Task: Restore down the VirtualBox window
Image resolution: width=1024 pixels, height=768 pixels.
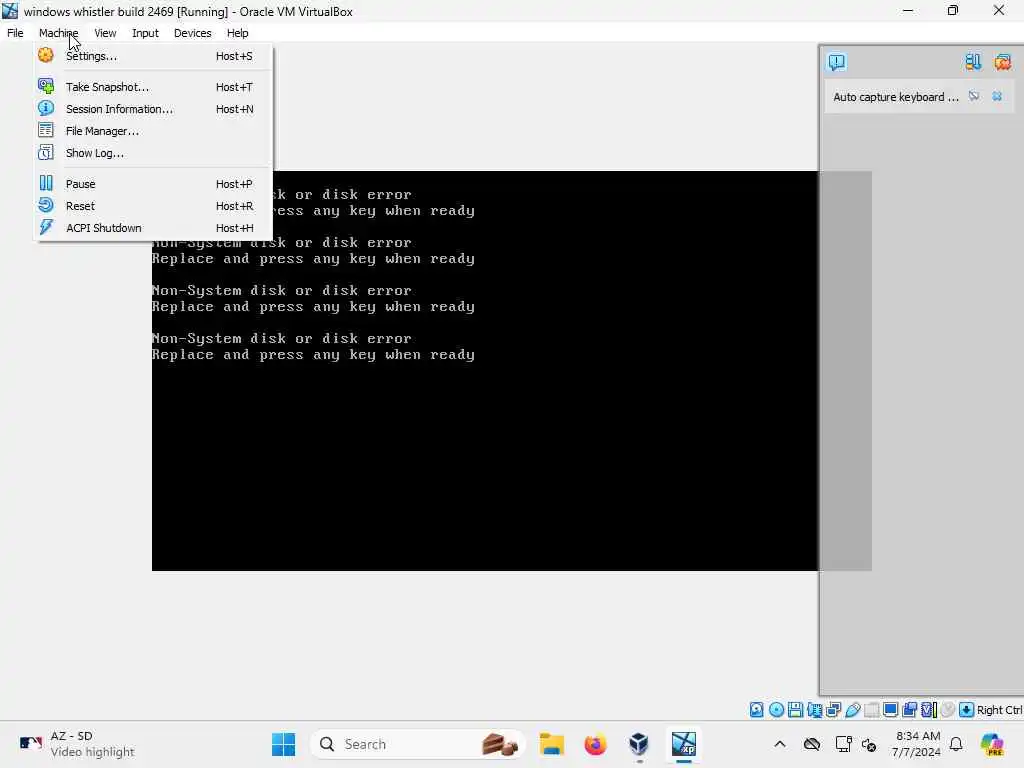Action: tap(953, 10)
